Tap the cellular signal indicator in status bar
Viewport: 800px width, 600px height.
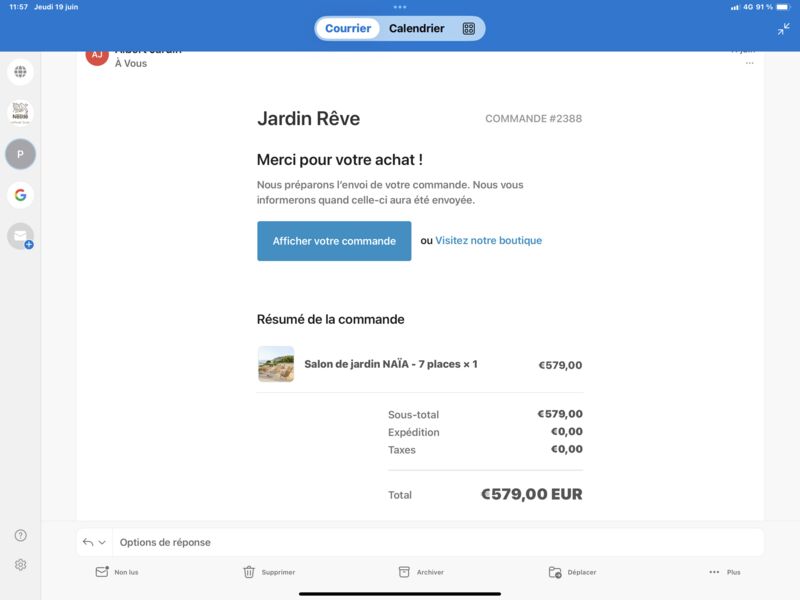pos(735,7)
